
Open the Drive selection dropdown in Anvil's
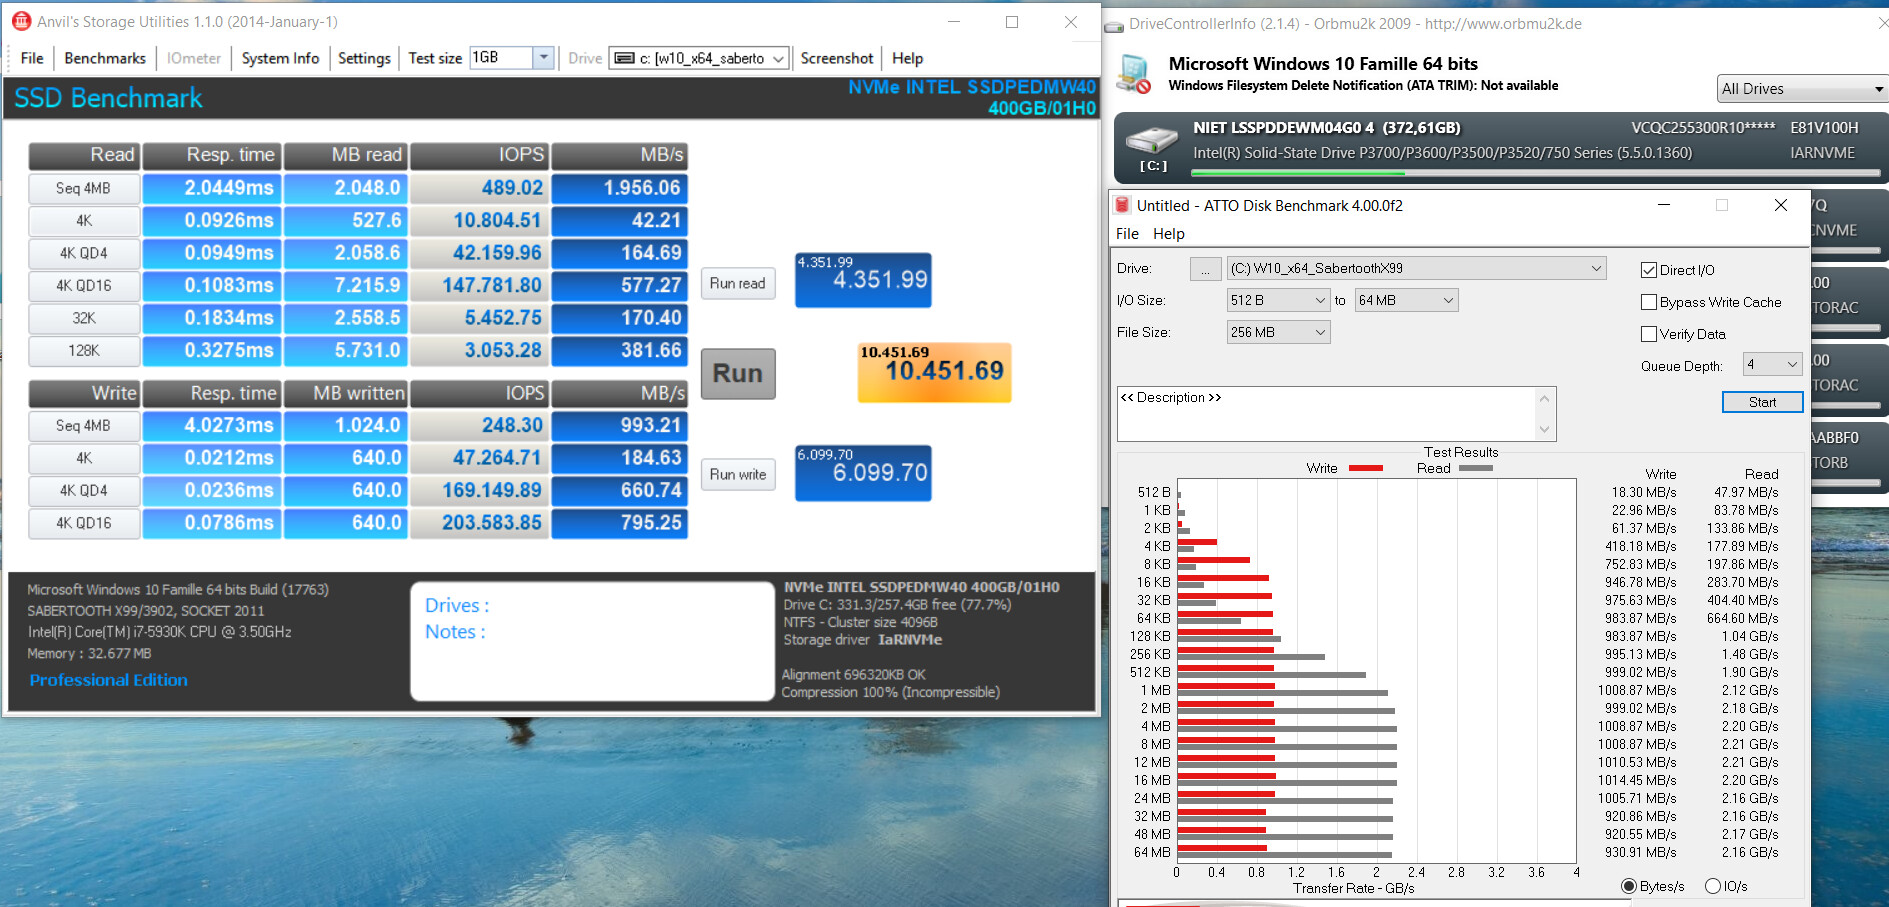(x=699, y=58)
